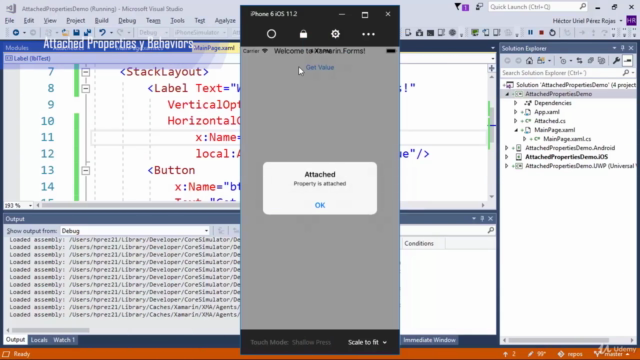Click the Pair to Mac toolbar icon

coord(475,33)
